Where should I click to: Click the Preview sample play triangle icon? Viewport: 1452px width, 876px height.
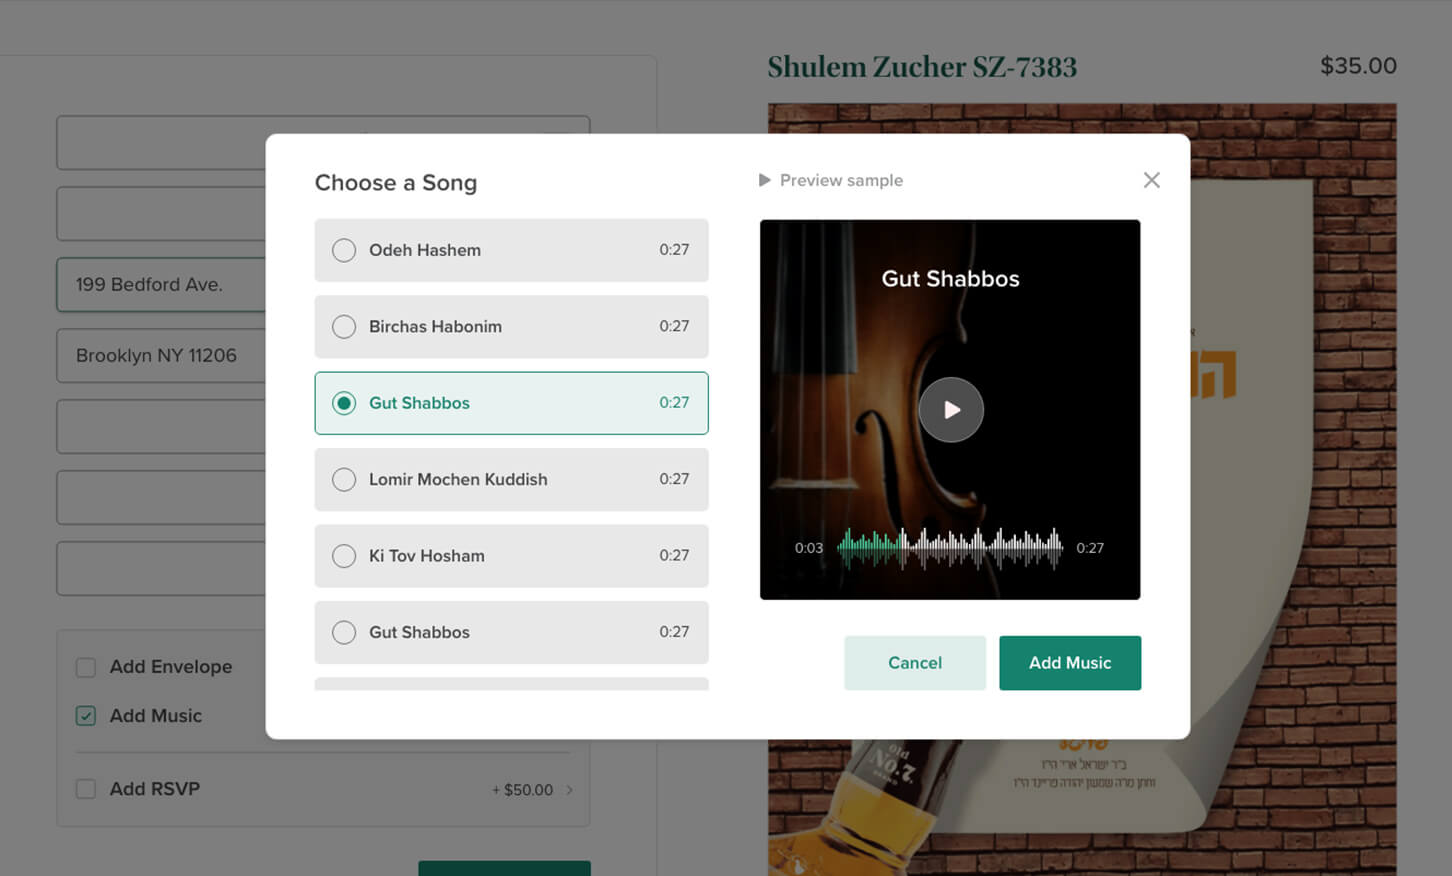pyautogui.click(x=765, y=180)
